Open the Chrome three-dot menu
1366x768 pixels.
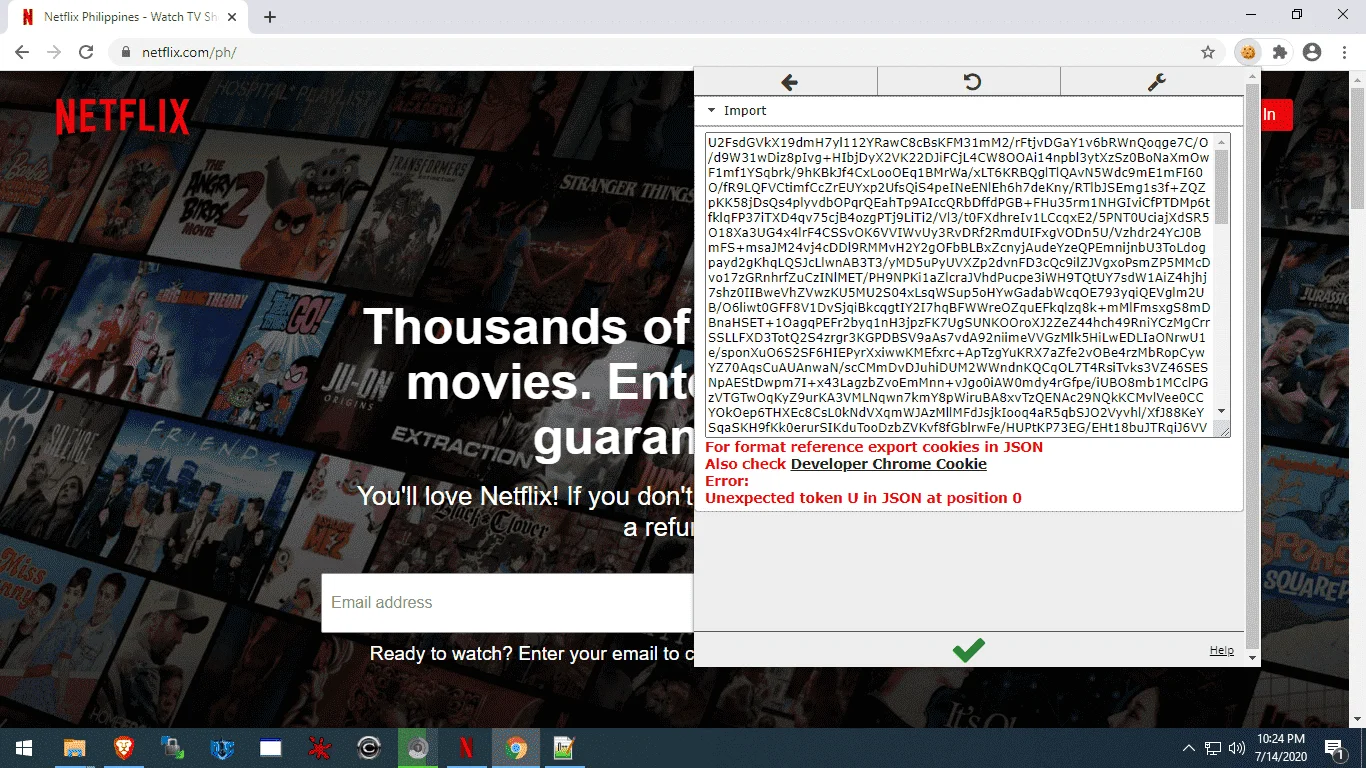(1345, 52)
